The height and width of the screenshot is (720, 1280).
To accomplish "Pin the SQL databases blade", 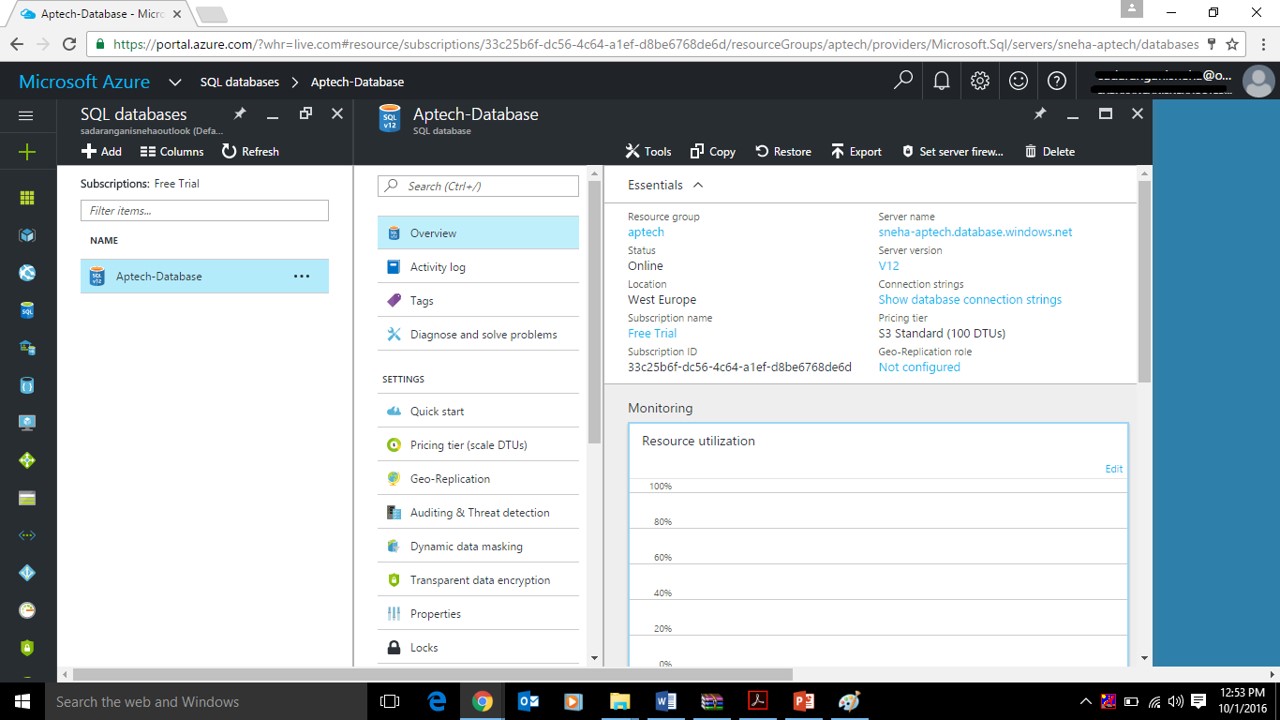I will 239,114.
